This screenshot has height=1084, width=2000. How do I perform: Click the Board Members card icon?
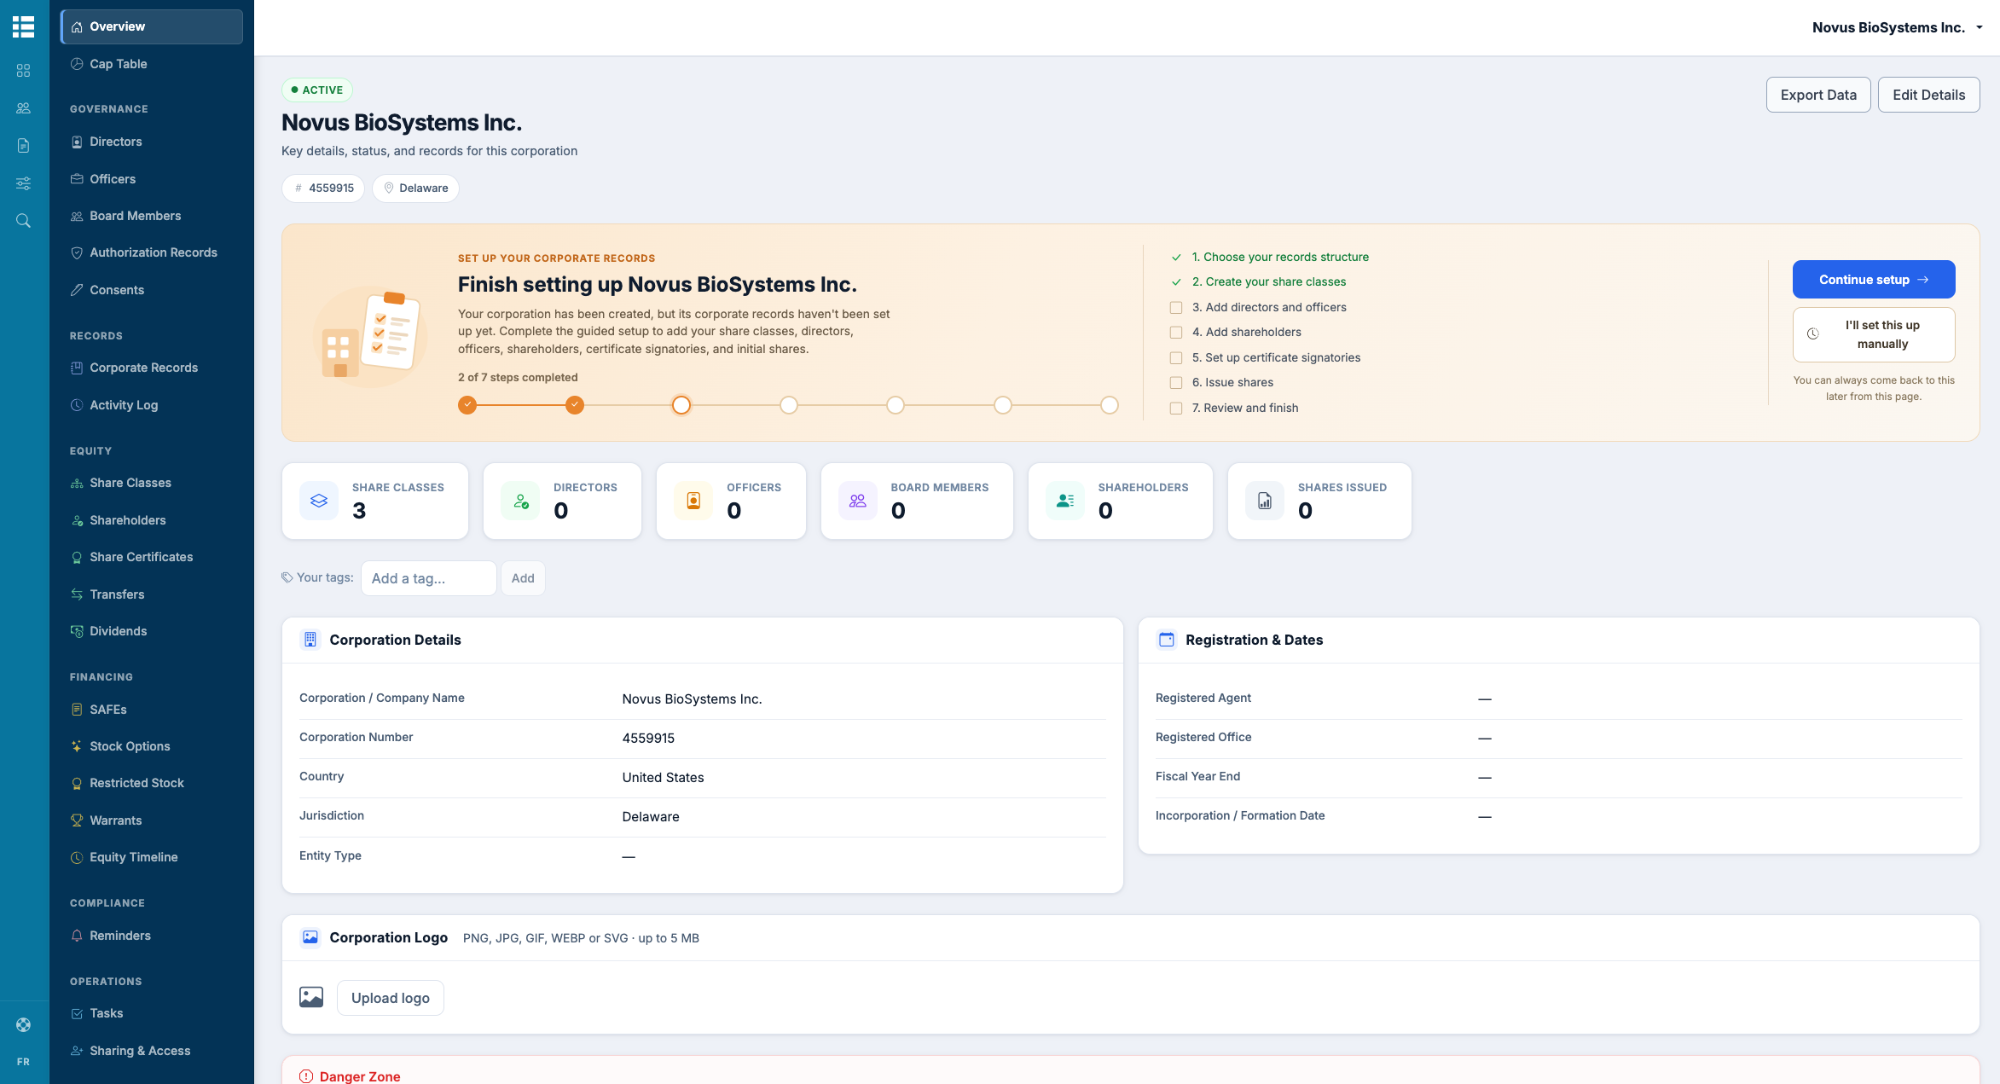coord(857,501)
